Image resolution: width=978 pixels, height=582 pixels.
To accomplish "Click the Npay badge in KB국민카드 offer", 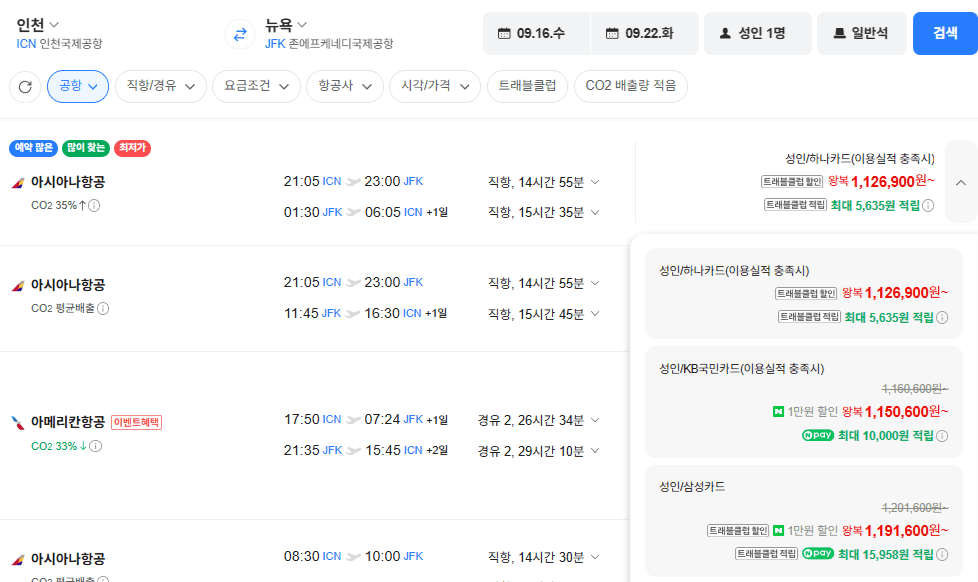I will click(818, 435).
